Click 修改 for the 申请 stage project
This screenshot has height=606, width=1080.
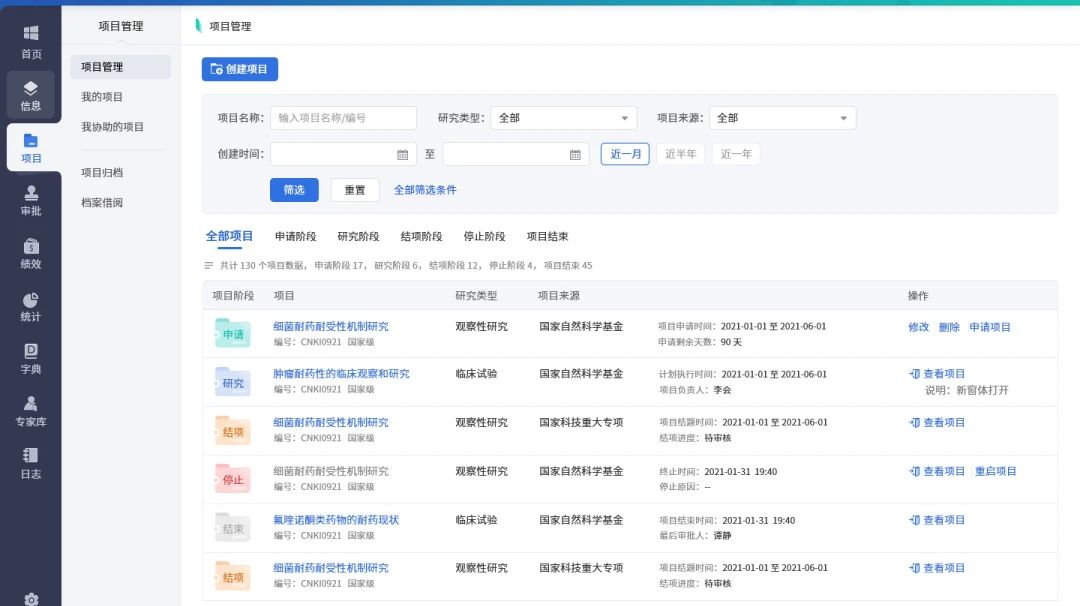(x=919, y=327)
